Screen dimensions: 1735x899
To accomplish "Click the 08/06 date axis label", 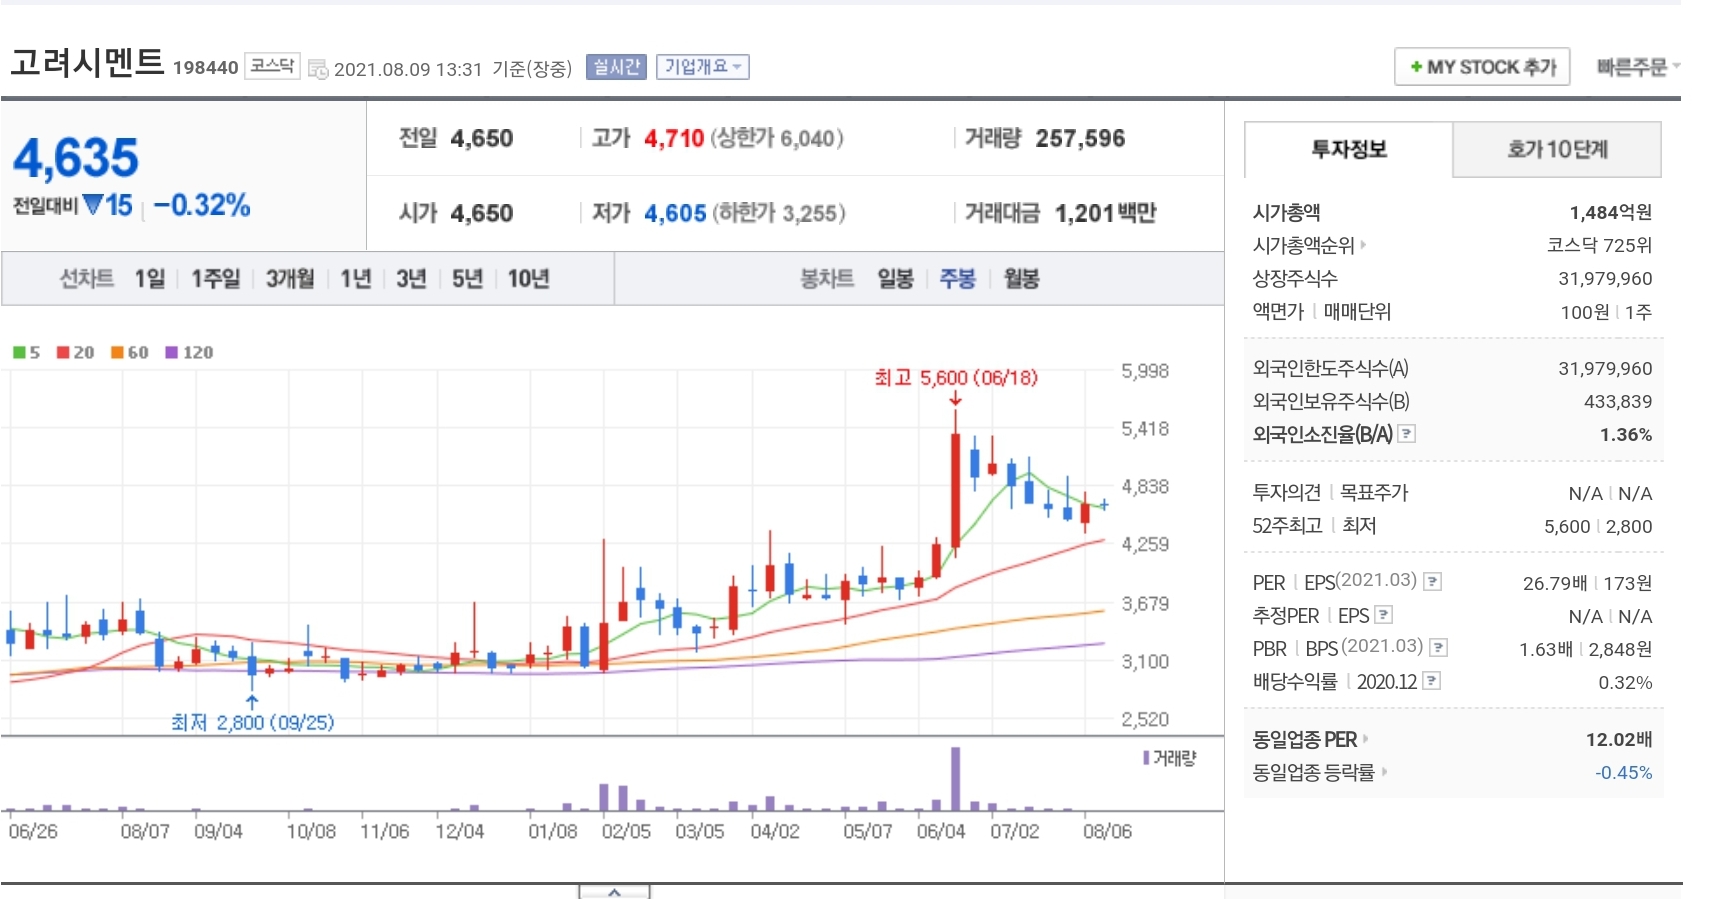I will [1107, 831].
